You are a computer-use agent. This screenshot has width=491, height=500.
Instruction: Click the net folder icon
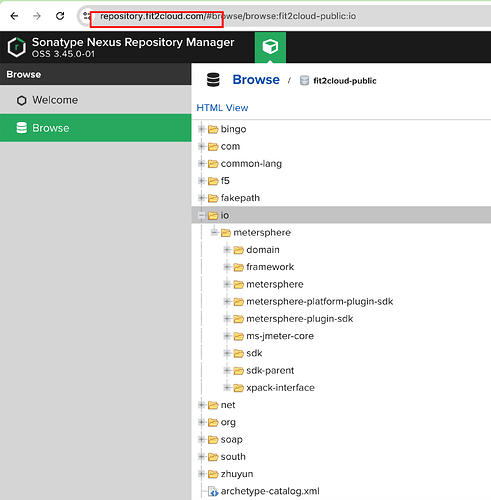(x=213, y=405)
